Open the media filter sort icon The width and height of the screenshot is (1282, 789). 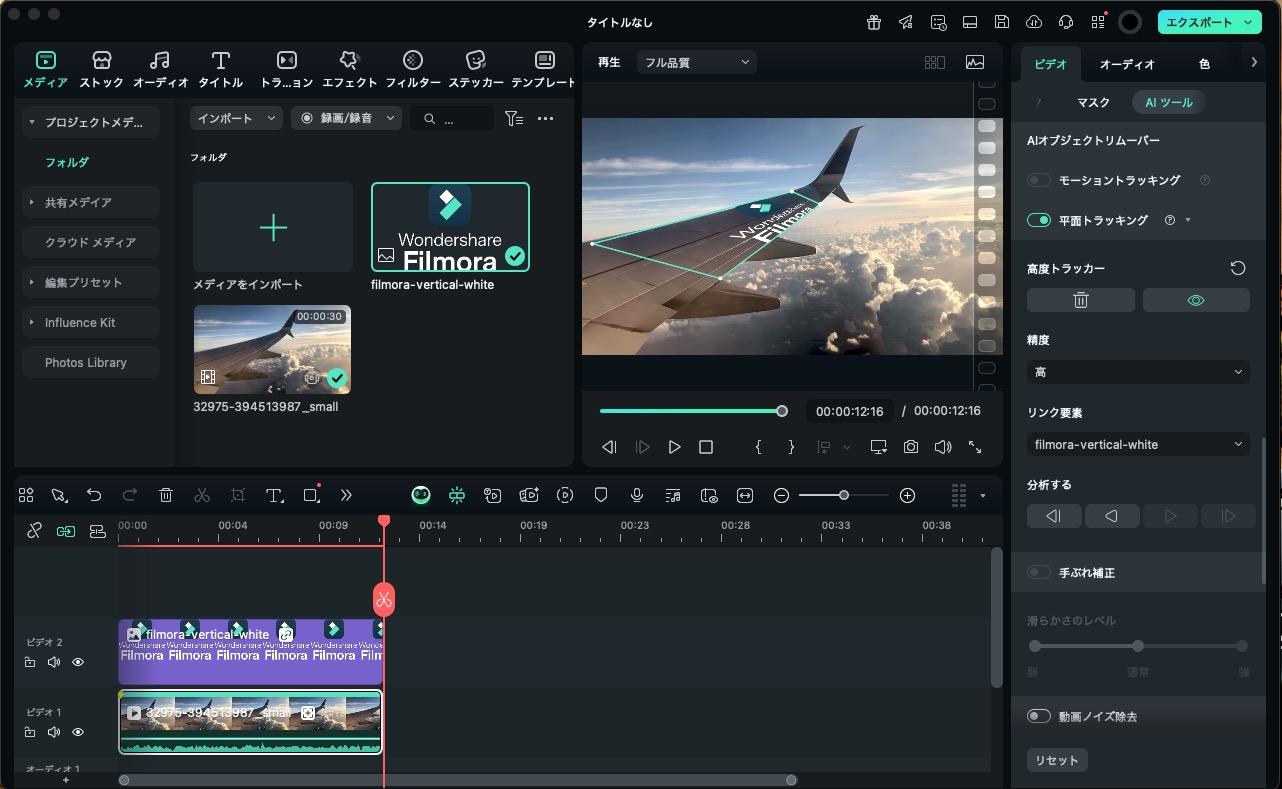pos(514,118)
